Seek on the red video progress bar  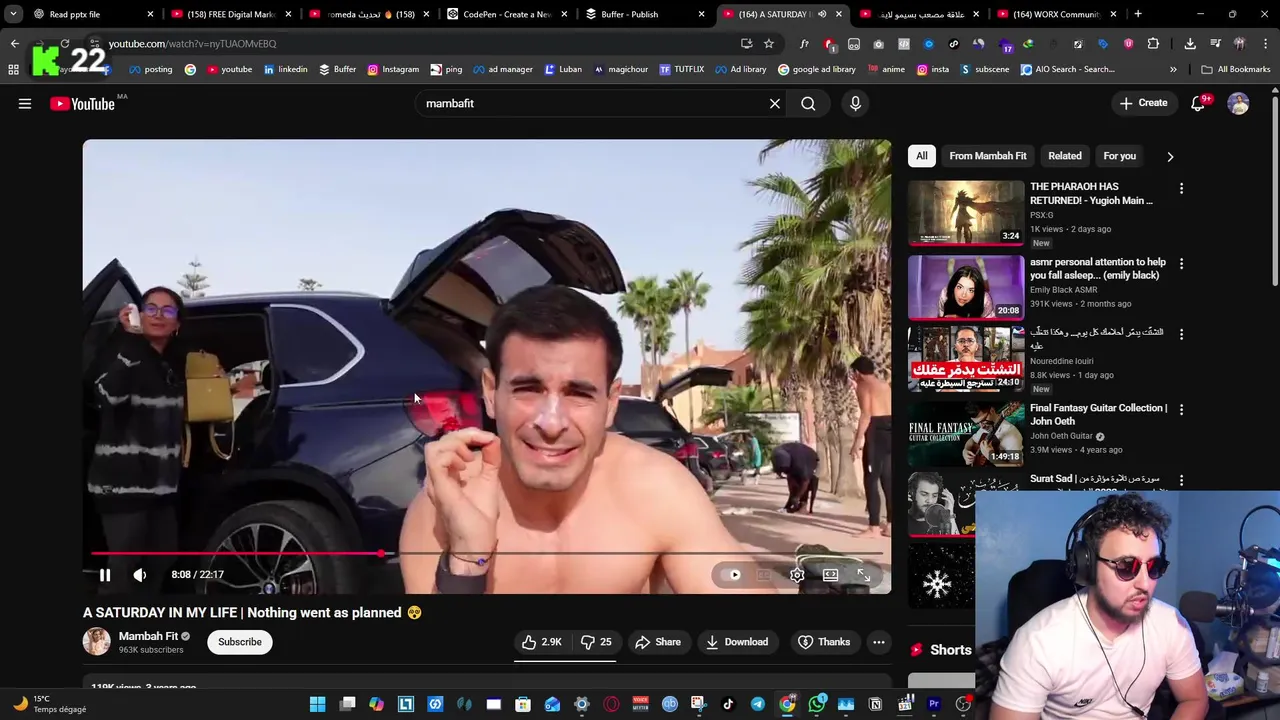[487, 553]
